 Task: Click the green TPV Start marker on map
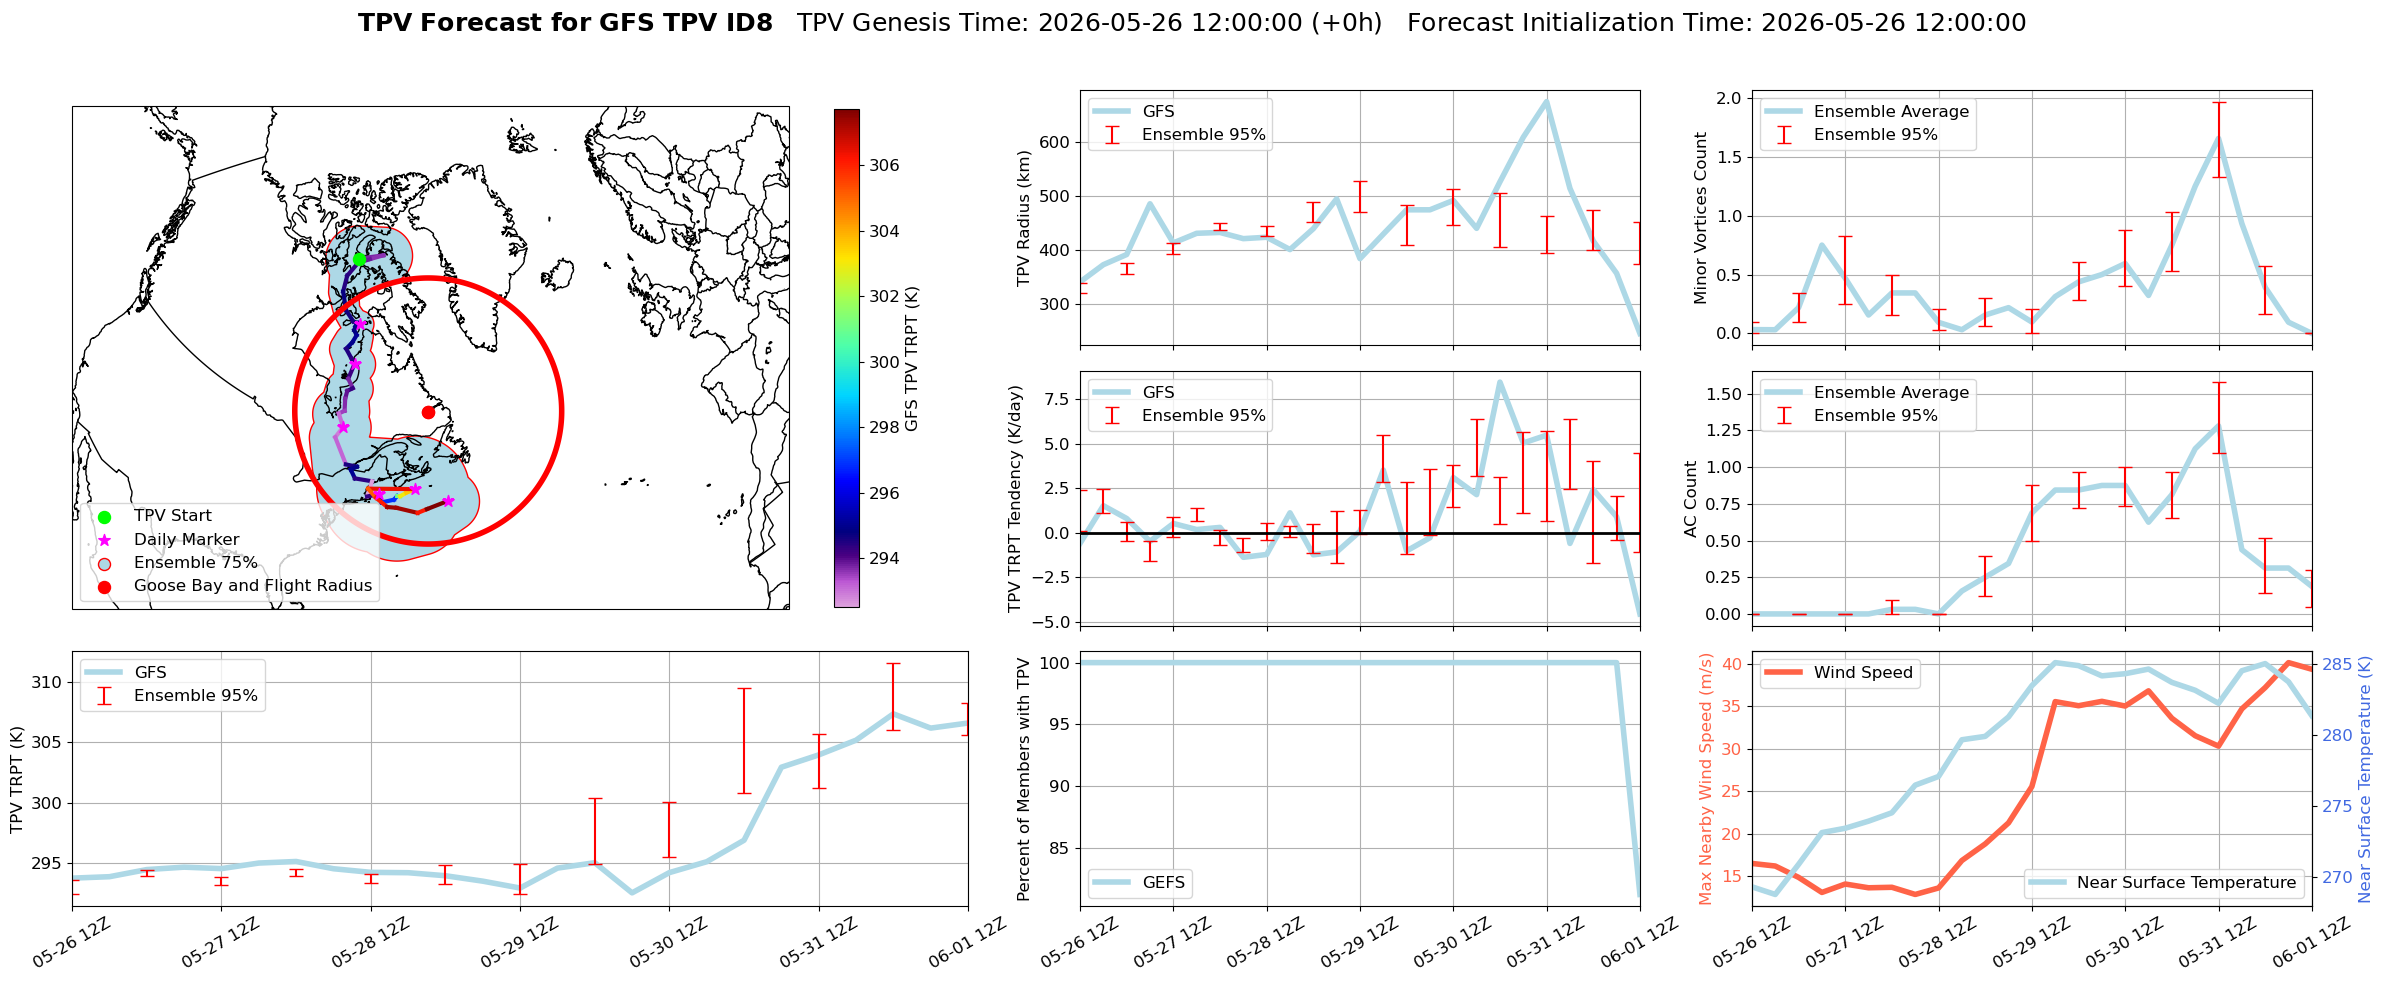[x=359, y=259]
